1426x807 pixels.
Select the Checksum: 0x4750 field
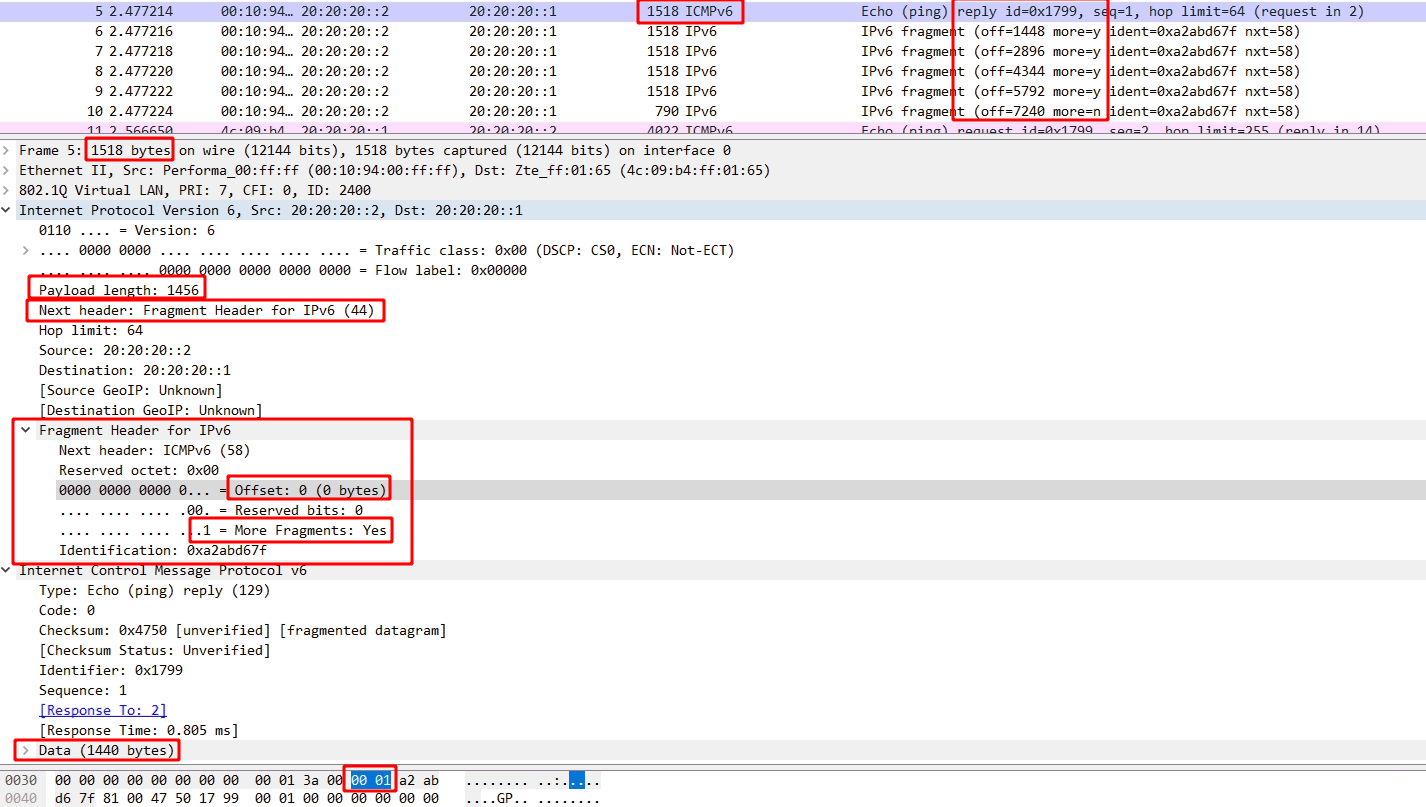click(243, 630)
